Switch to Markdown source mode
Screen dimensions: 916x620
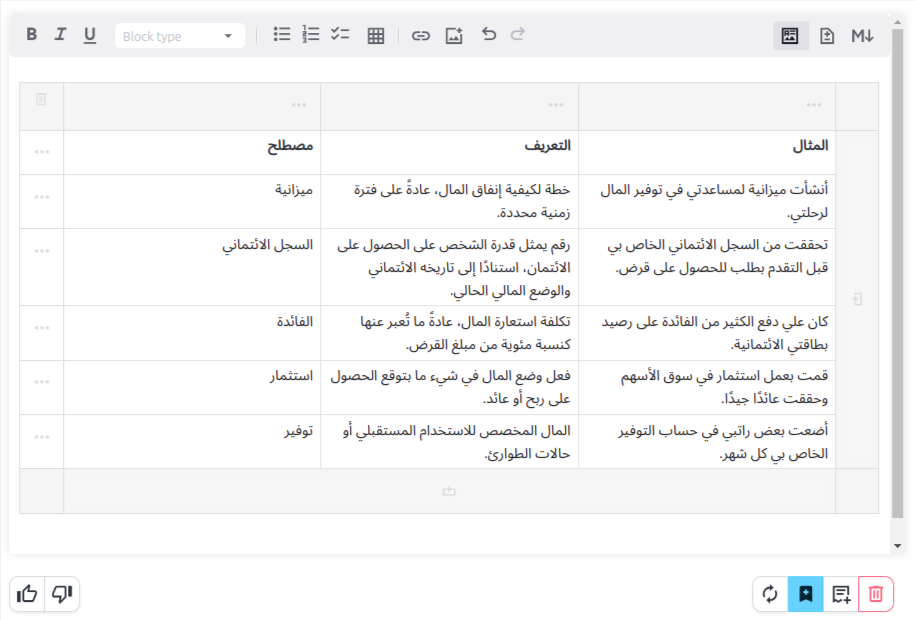[862, 36]
